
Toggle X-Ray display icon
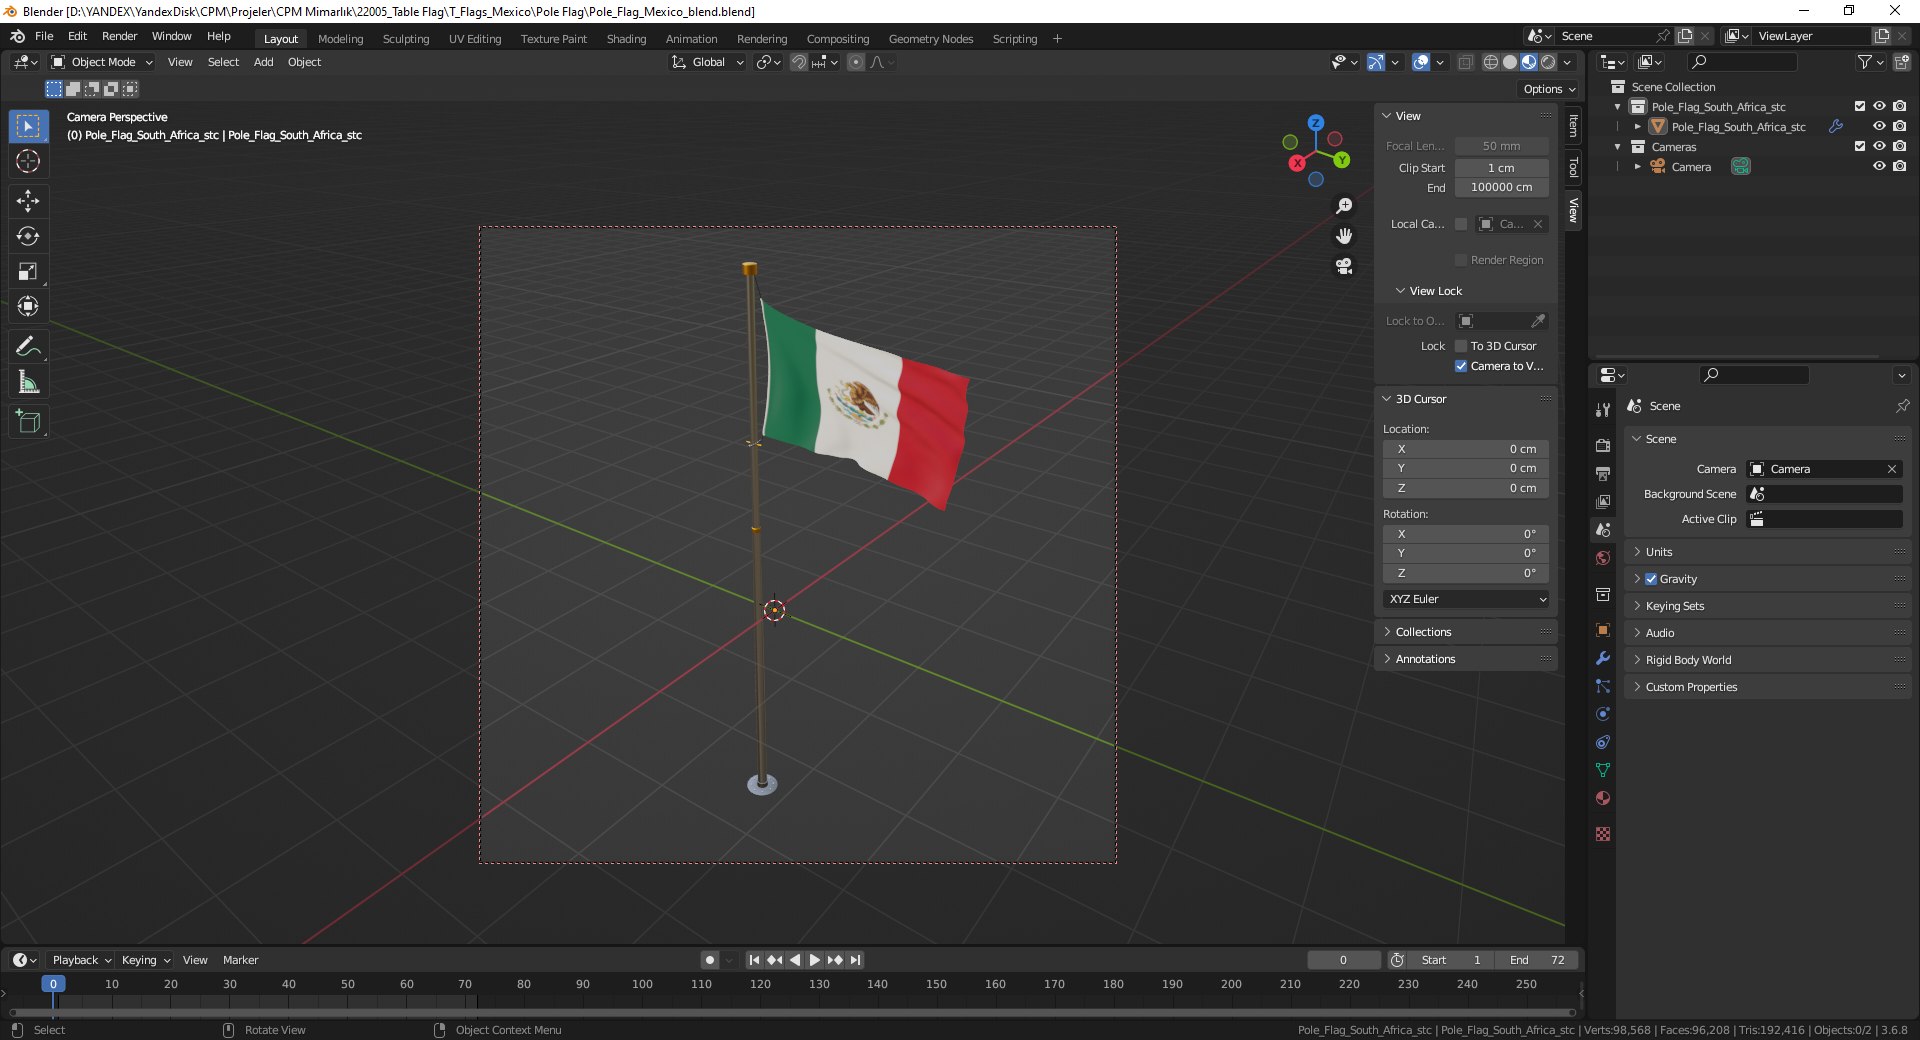(x=1465, y=62)
